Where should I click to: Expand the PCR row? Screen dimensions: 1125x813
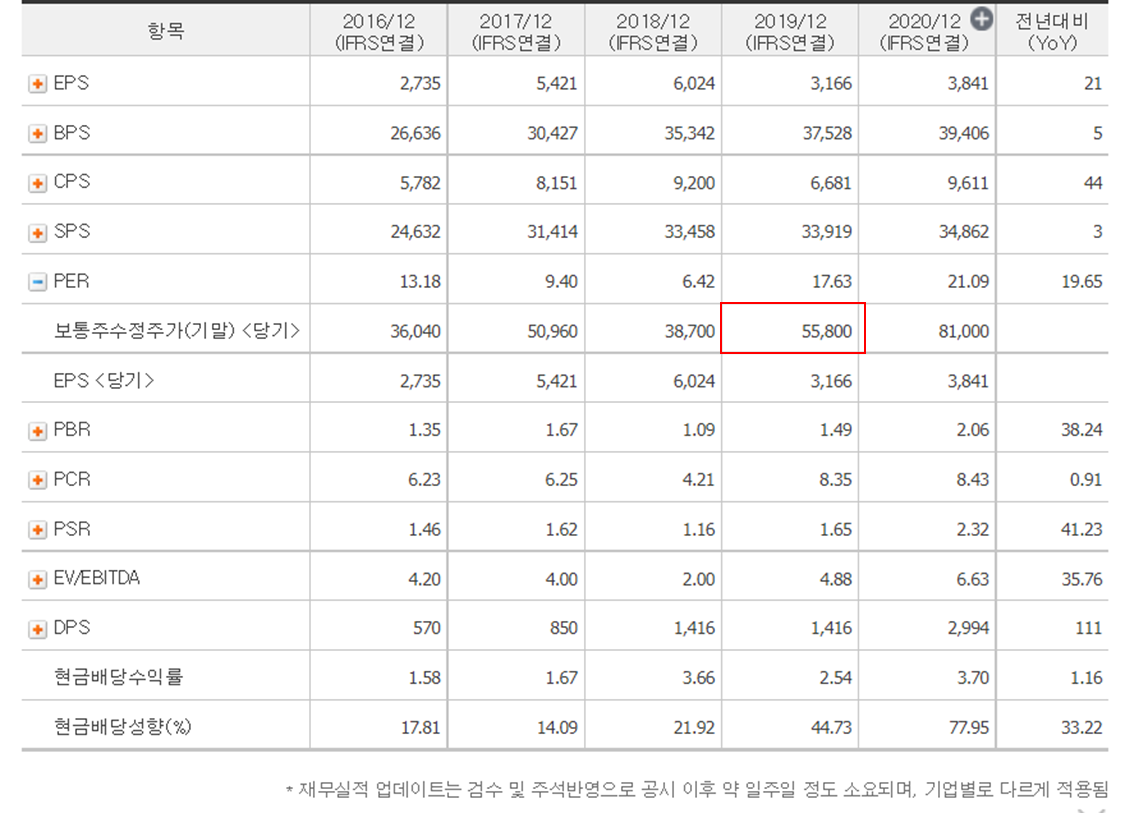[37, 480]
